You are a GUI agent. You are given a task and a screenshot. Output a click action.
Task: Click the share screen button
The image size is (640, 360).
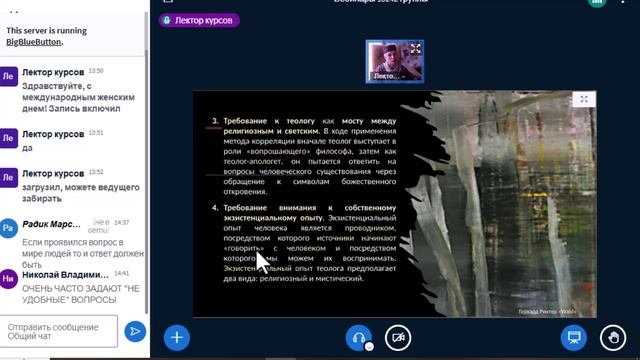[574, 338]
